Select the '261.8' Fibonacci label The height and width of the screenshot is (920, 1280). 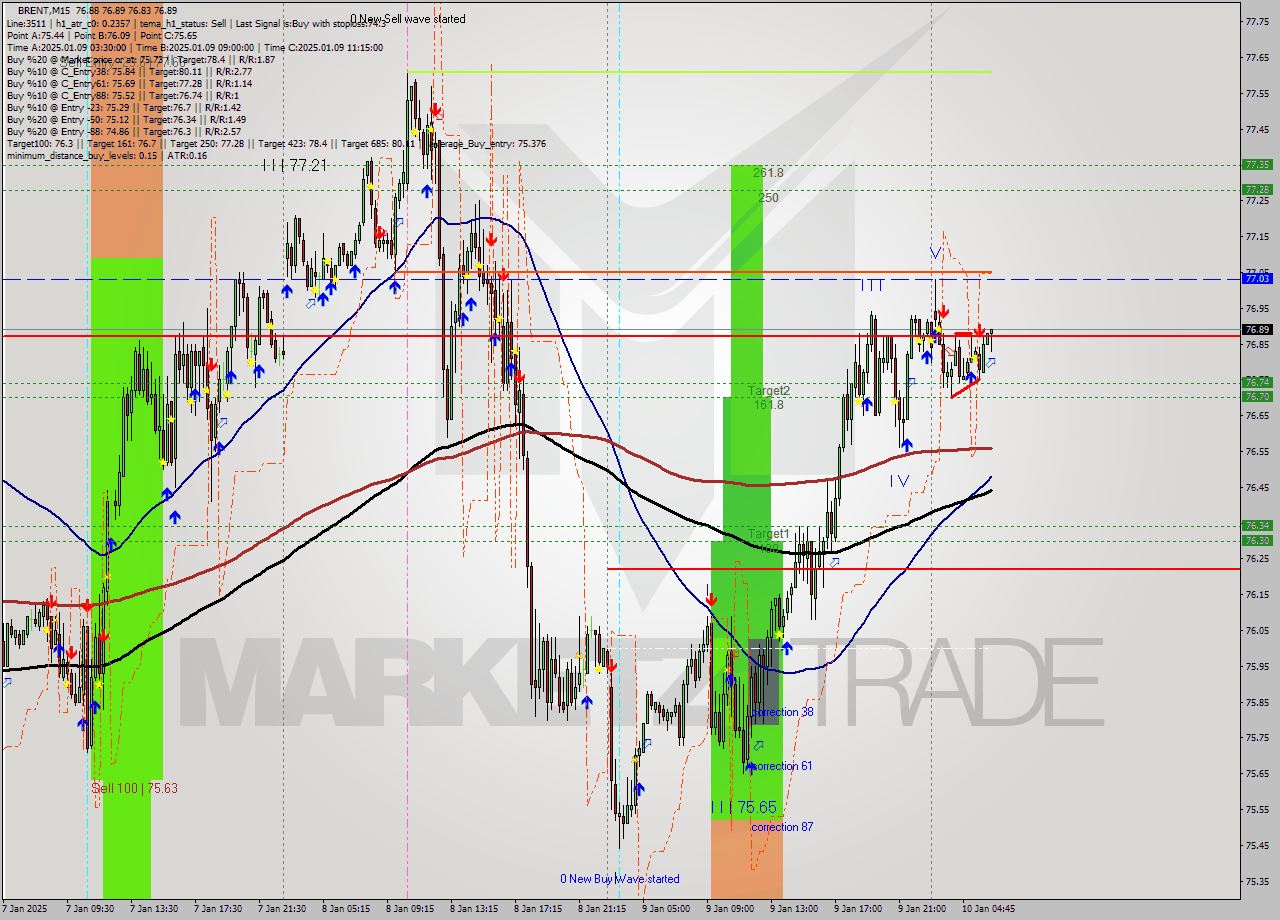point(768,173)
